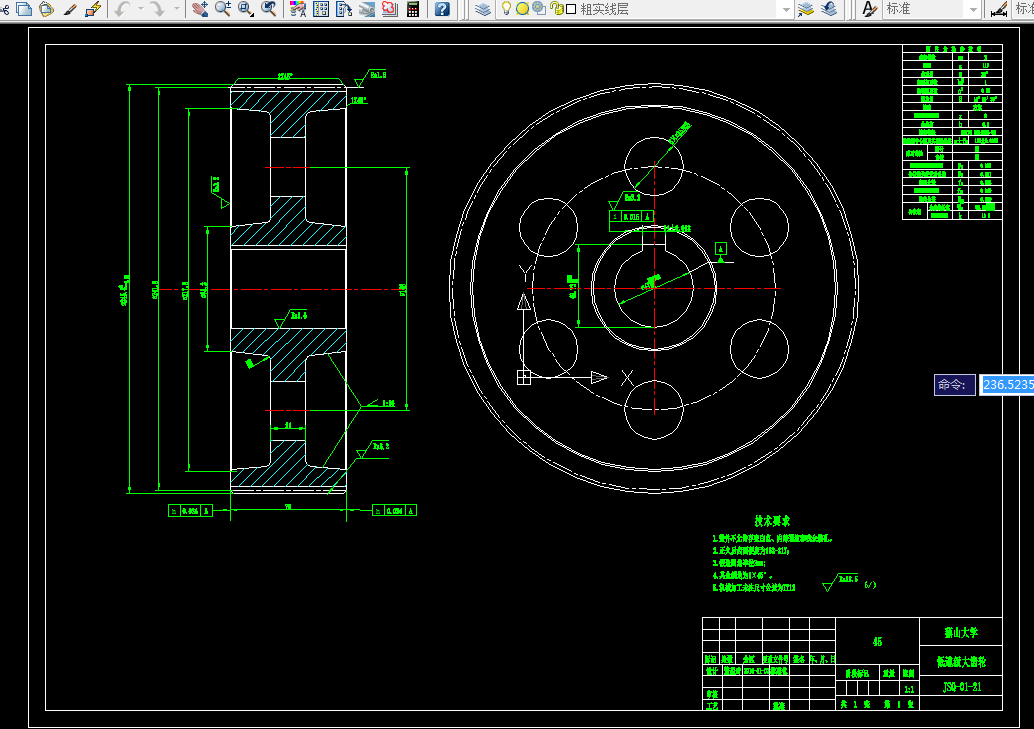Expand the Redo history dropdown arrow
Image resolution: width=1034 pixels, height=729 pixels.
point(176,9)
